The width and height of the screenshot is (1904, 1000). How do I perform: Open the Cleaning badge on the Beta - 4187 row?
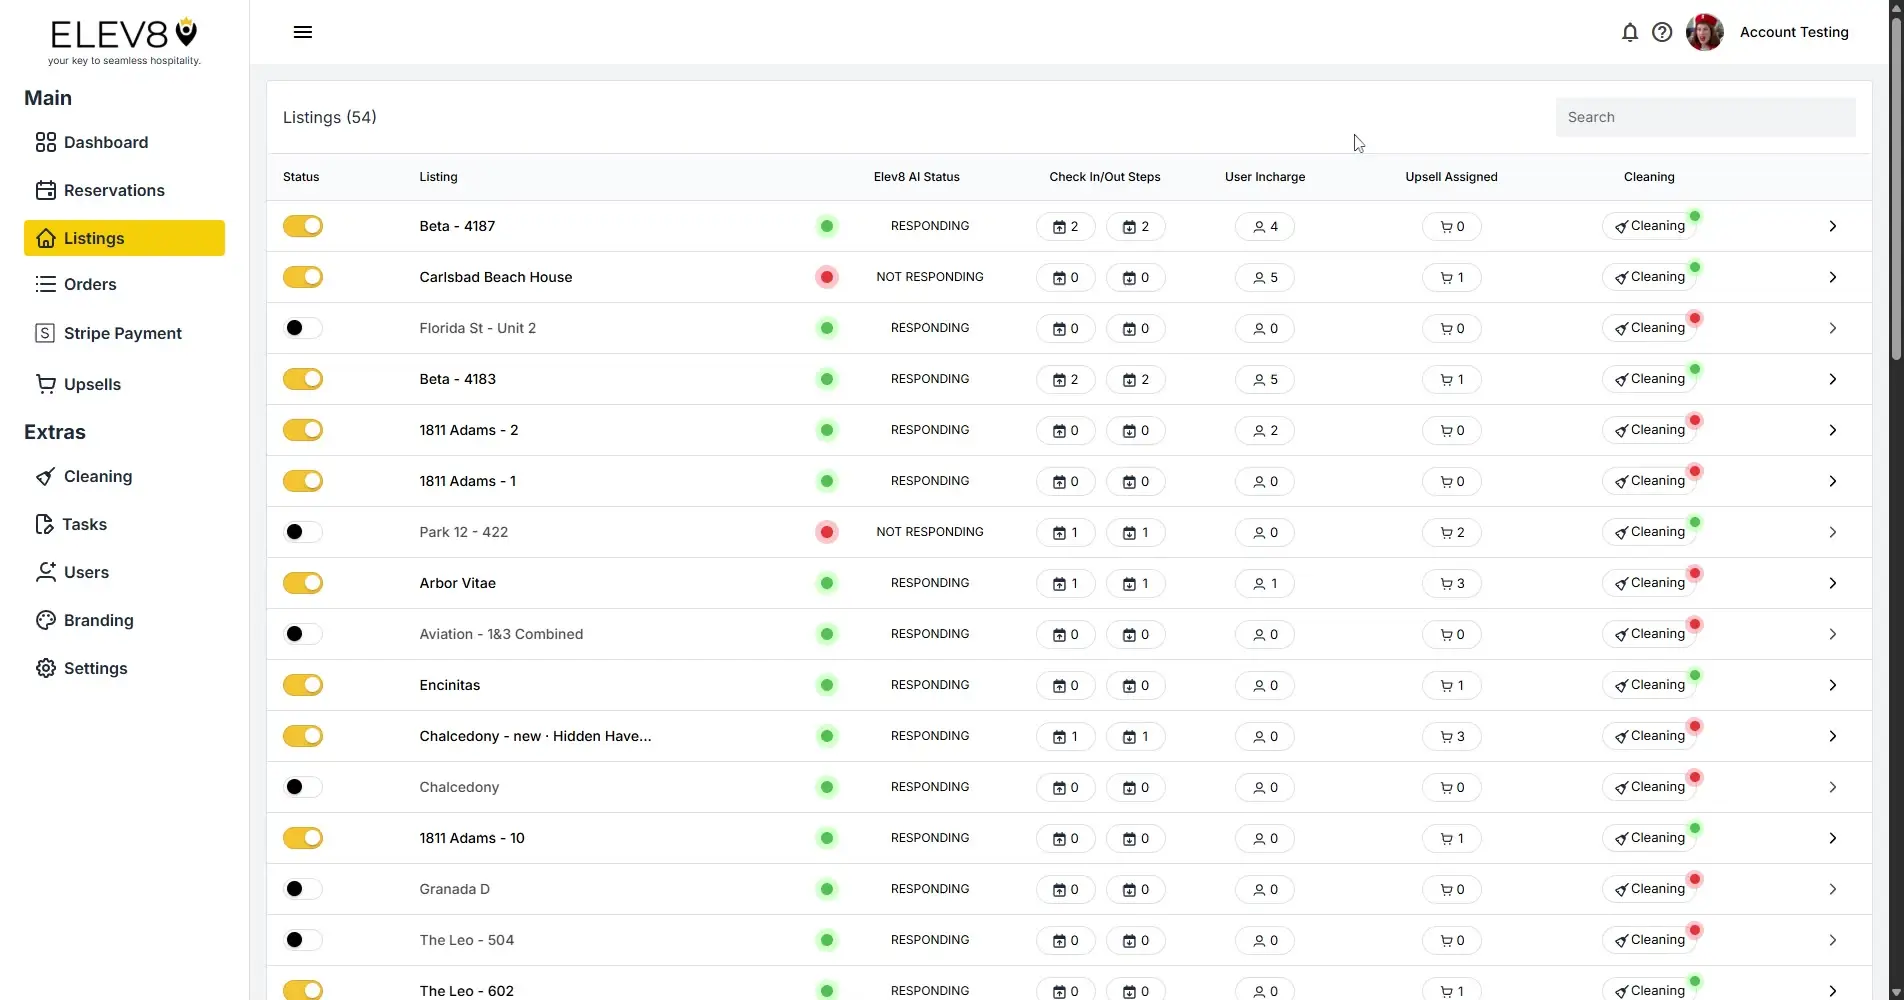pos(1649,225)
